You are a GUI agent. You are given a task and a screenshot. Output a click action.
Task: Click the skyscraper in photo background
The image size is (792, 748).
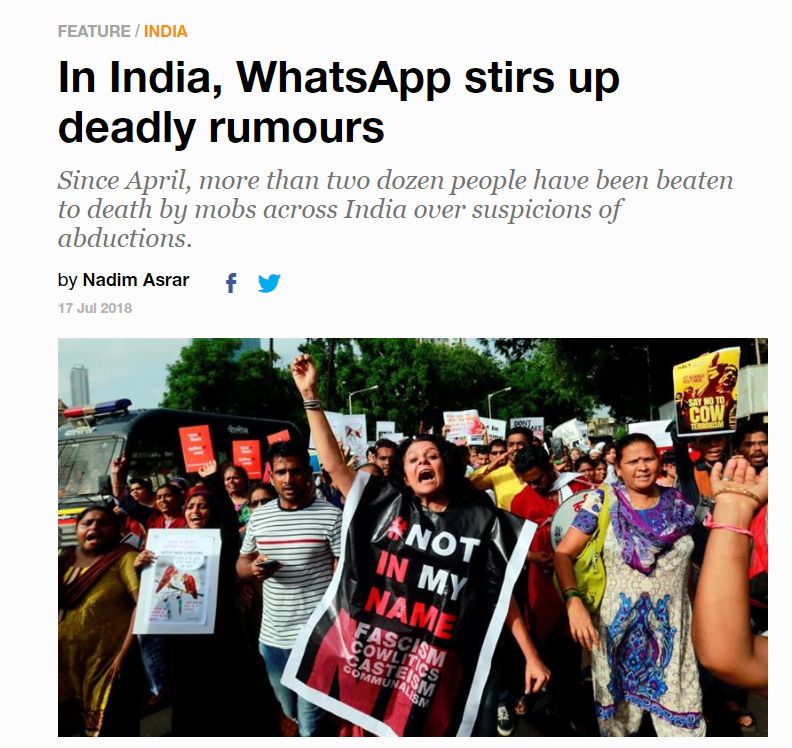[80, 385]
